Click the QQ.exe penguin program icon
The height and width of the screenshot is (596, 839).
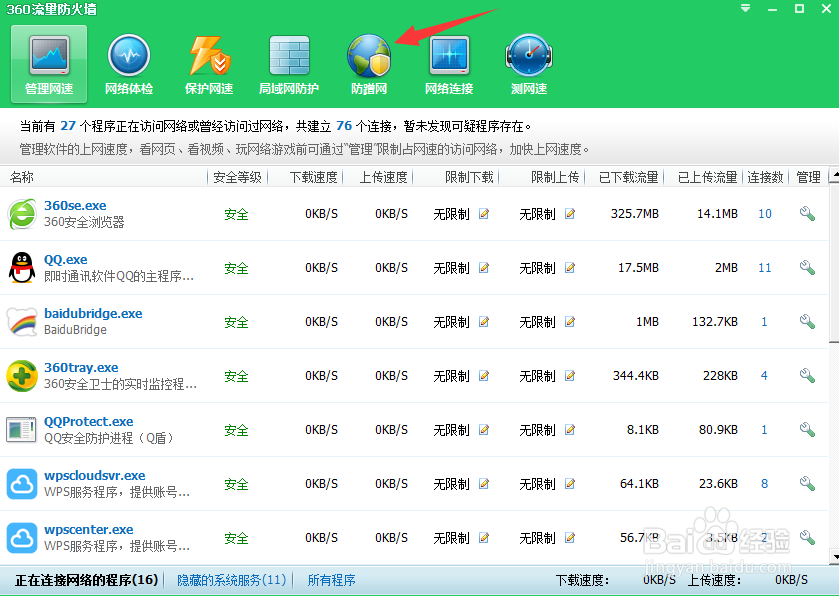pos(22,268)
